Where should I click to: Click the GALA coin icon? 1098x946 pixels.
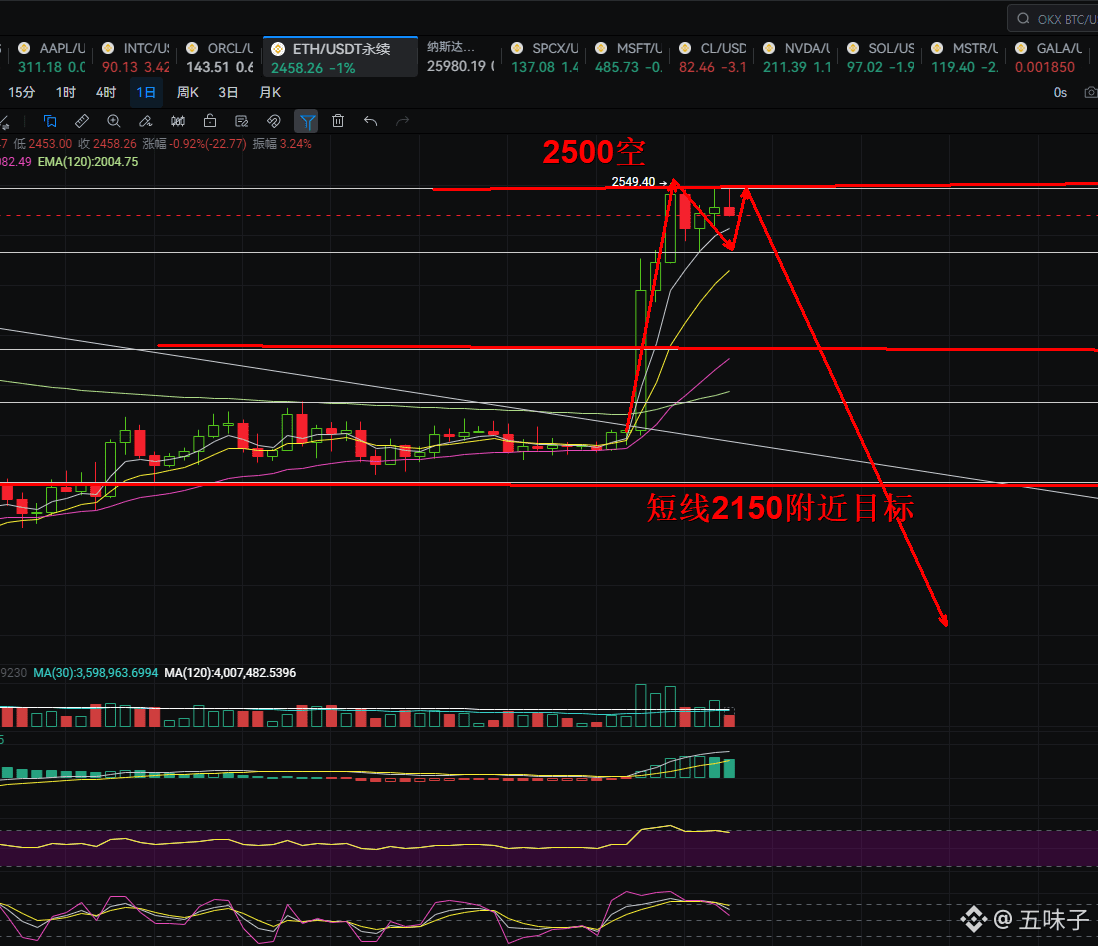coord(1021,48)
